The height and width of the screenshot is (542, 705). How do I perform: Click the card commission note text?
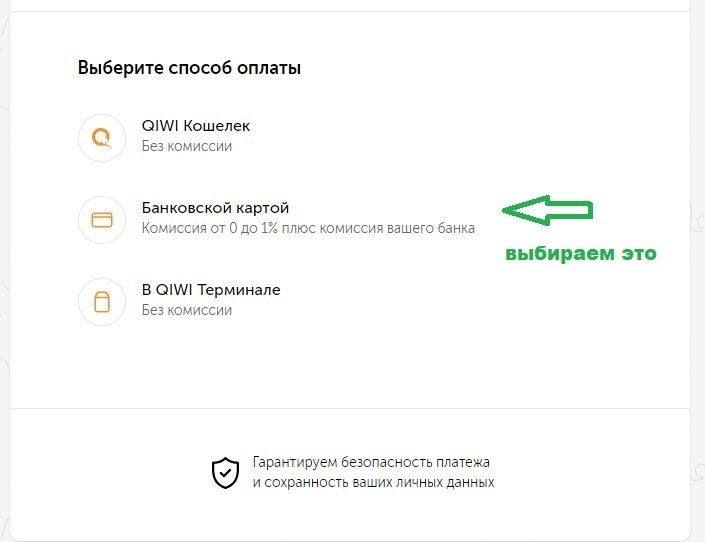(308, 228)
